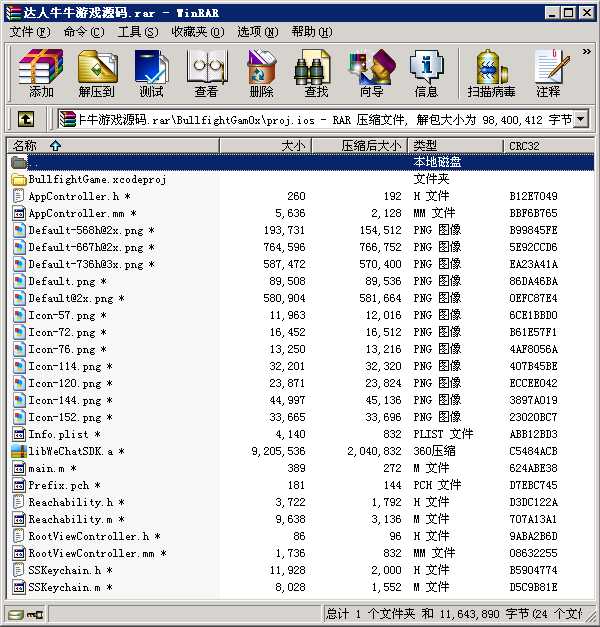
Task: Click the status bar drive icon
Action: [17, 614]
